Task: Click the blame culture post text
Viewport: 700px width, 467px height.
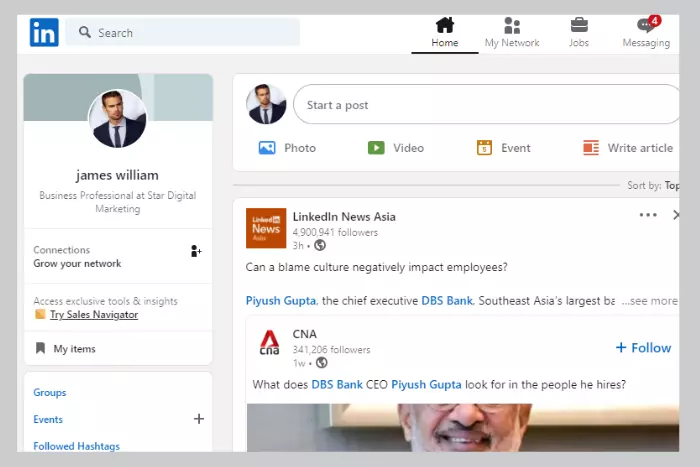Action: [x=376, y=267]
